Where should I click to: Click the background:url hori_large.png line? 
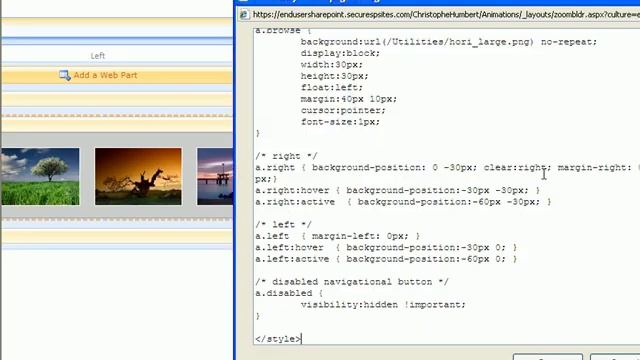click(x=449, y=42)
